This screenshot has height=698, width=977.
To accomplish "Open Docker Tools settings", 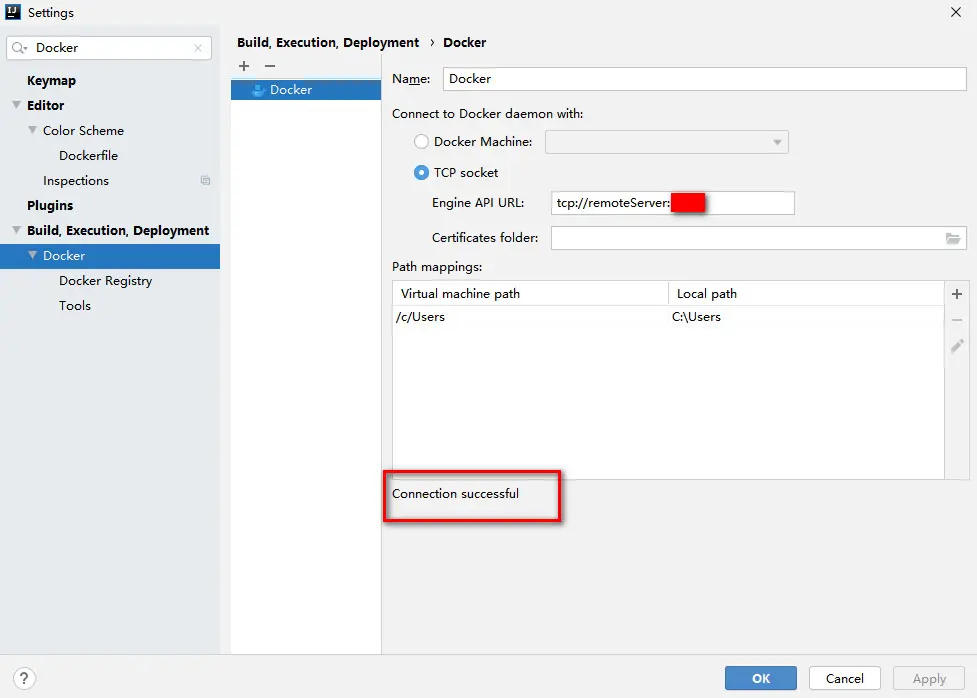I will (x=75, y=306).
